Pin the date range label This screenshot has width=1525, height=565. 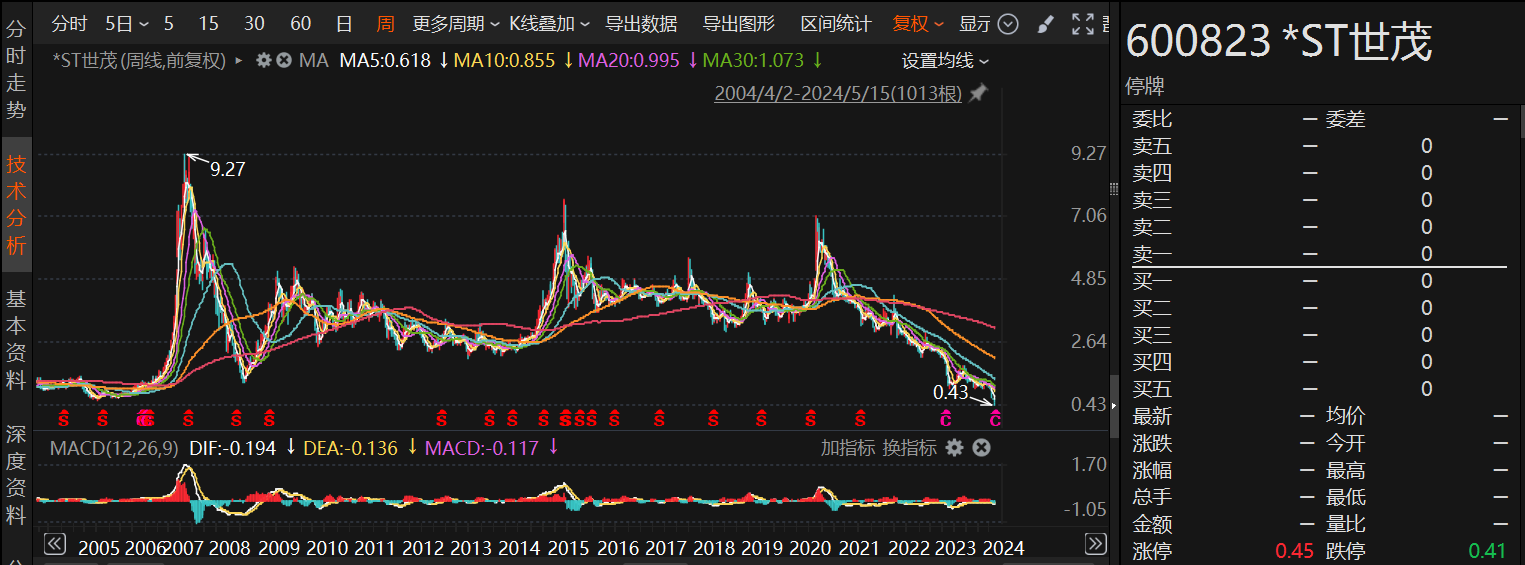click(x=978, y=94)
